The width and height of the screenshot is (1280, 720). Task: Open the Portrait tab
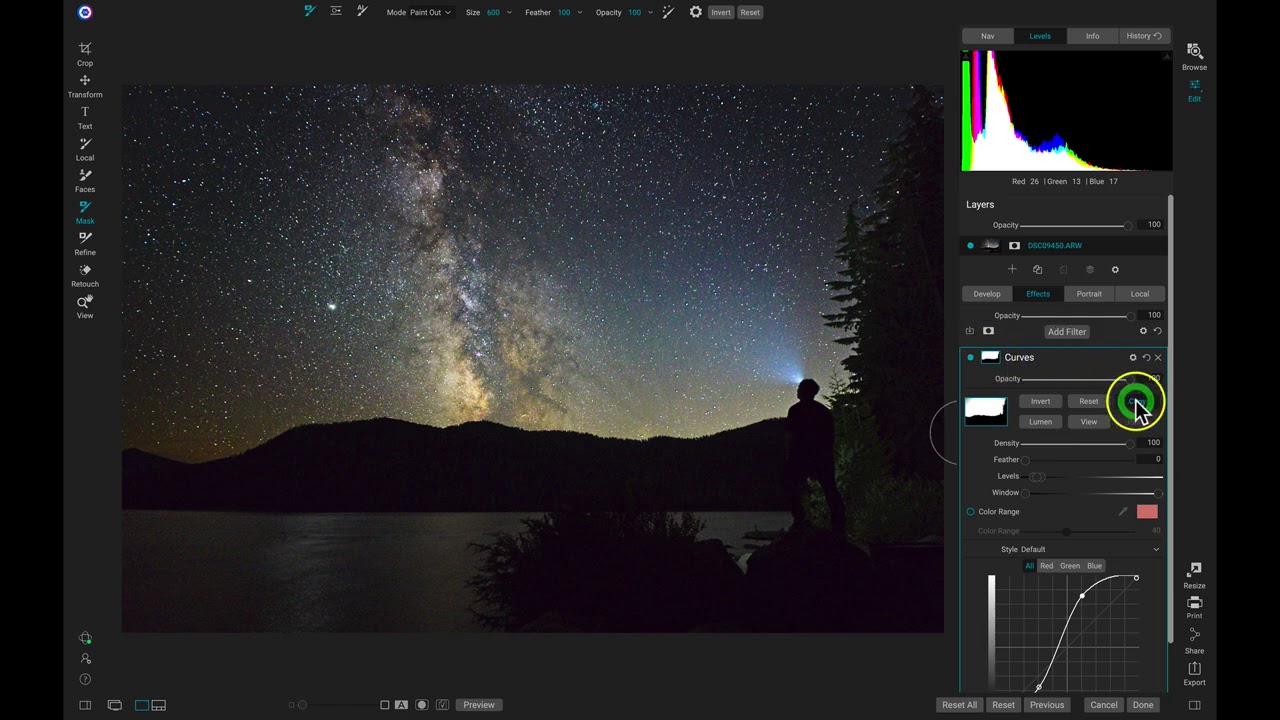tap(1089, 294)
